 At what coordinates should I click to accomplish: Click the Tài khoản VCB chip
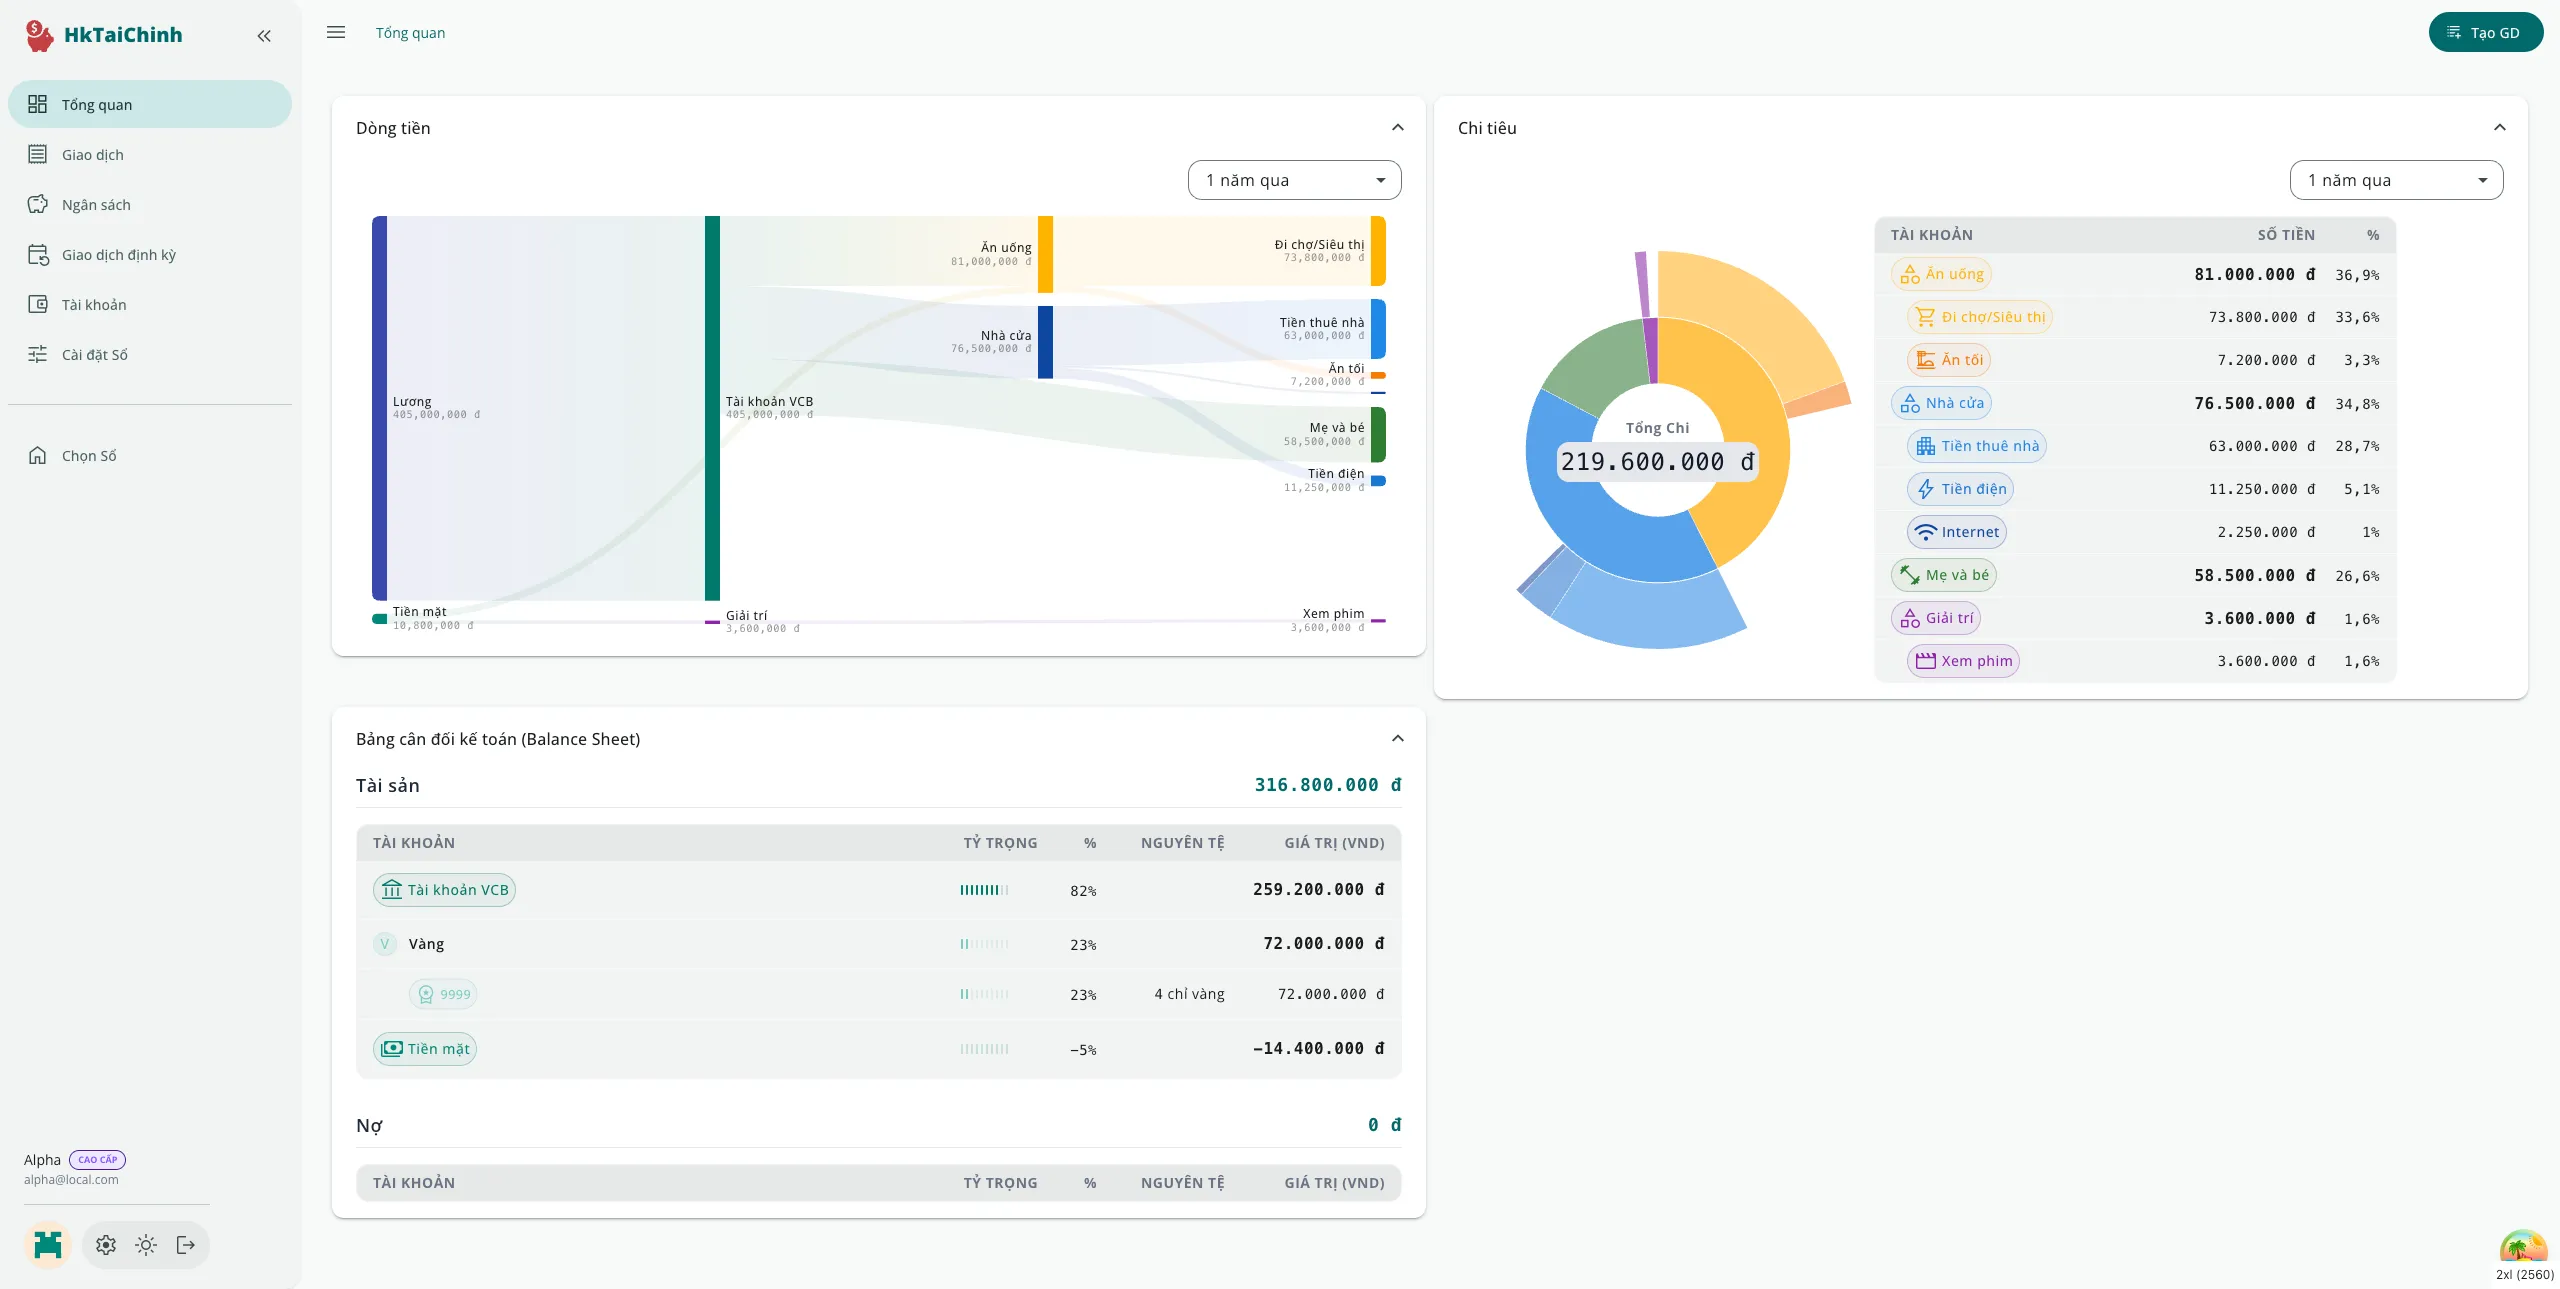pos(445,890)
